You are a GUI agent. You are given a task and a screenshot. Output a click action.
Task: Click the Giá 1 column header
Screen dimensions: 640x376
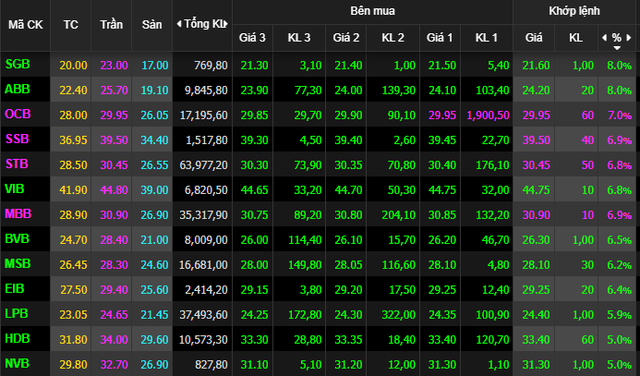pos(440,38)
